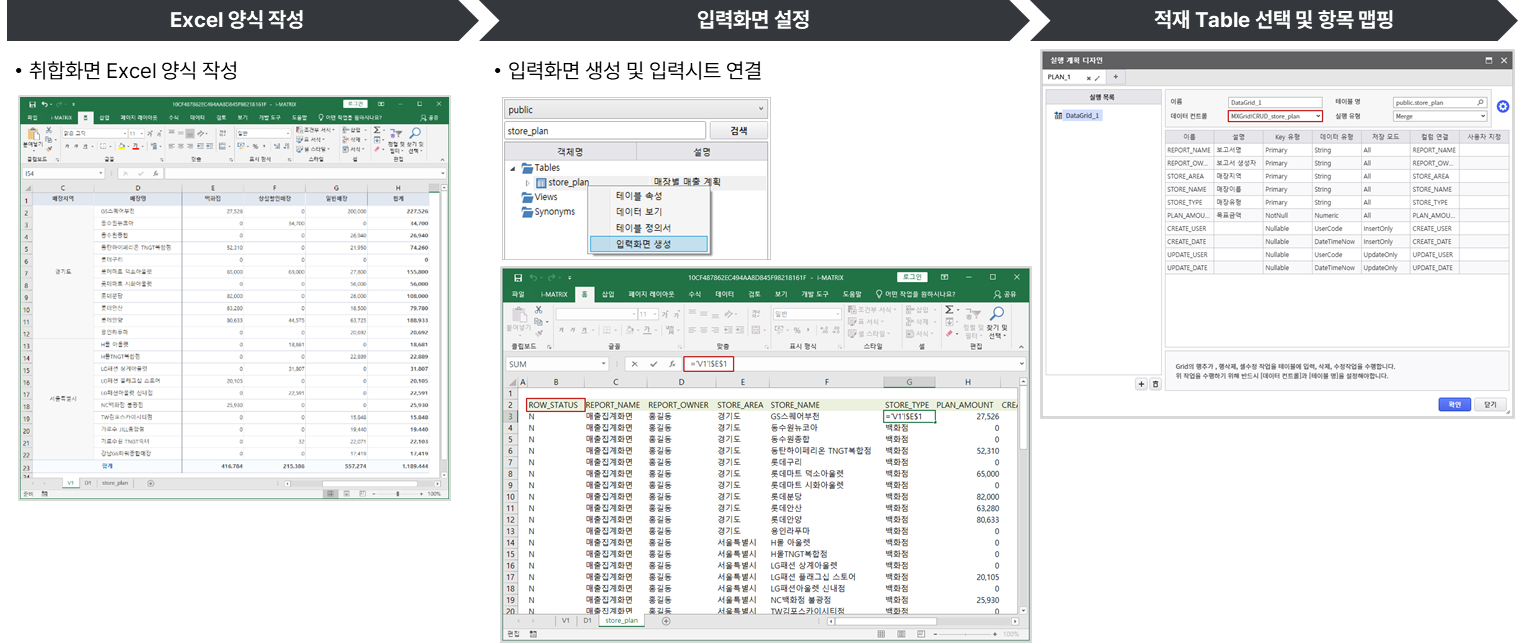Expand formula bar in store_plan input-sheet Excel window
Image resolution: width=1518 pixels, height=643 pixels.
(x=1021, y=364)
